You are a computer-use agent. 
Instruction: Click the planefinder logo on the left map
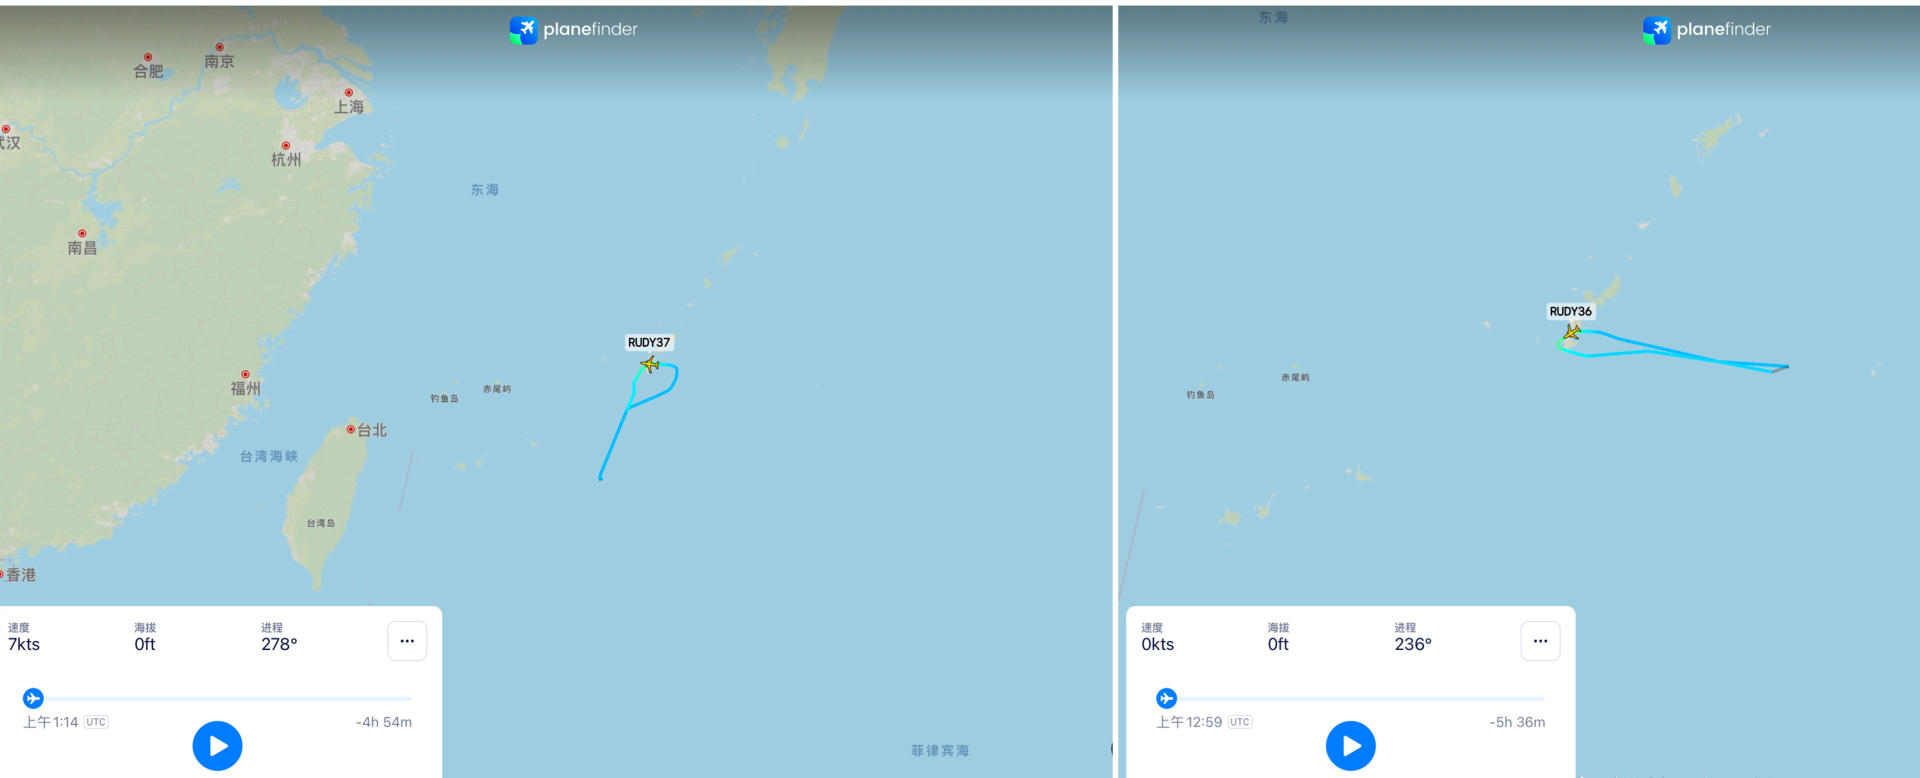click(x=573, y=30)
